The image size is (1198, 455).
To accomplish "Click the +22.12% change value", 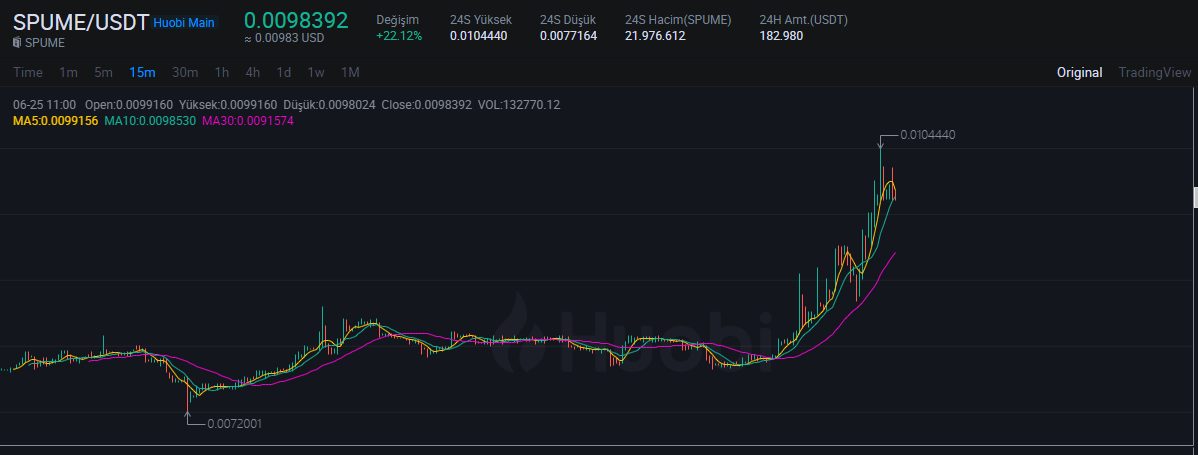I will click(399, 35).
